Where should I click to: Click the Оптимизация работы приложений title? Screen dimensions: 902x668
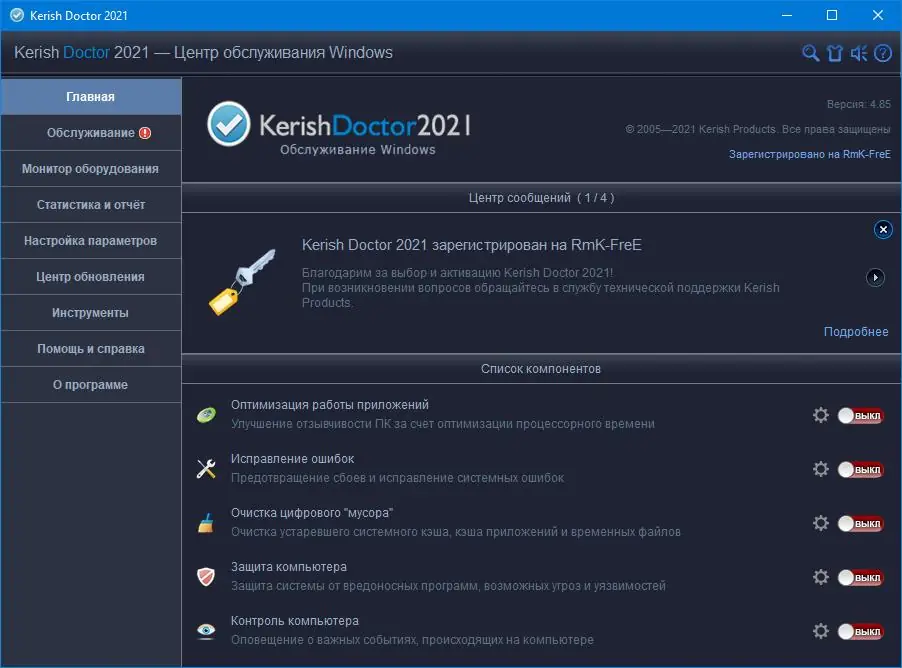[x=330, y=405]
